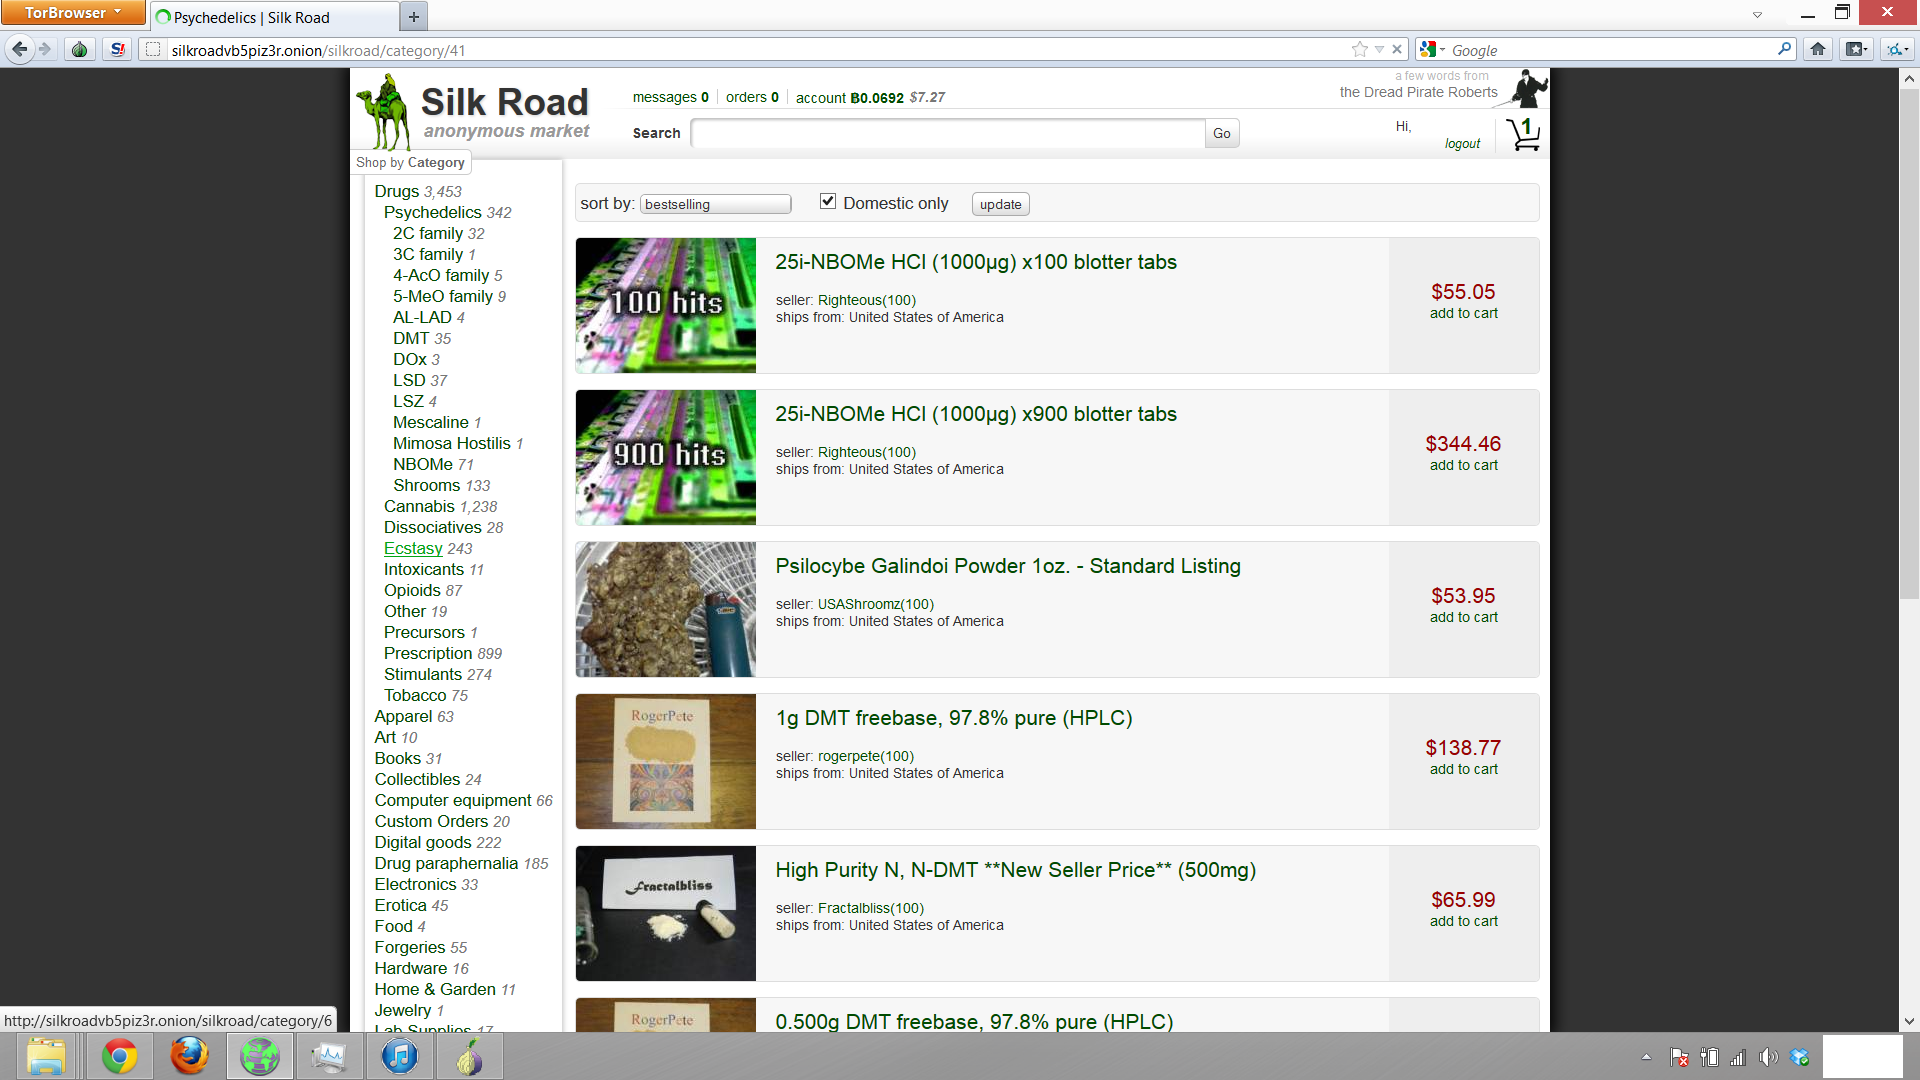Toggle the Domestic only checkbox

coord(828,201)
